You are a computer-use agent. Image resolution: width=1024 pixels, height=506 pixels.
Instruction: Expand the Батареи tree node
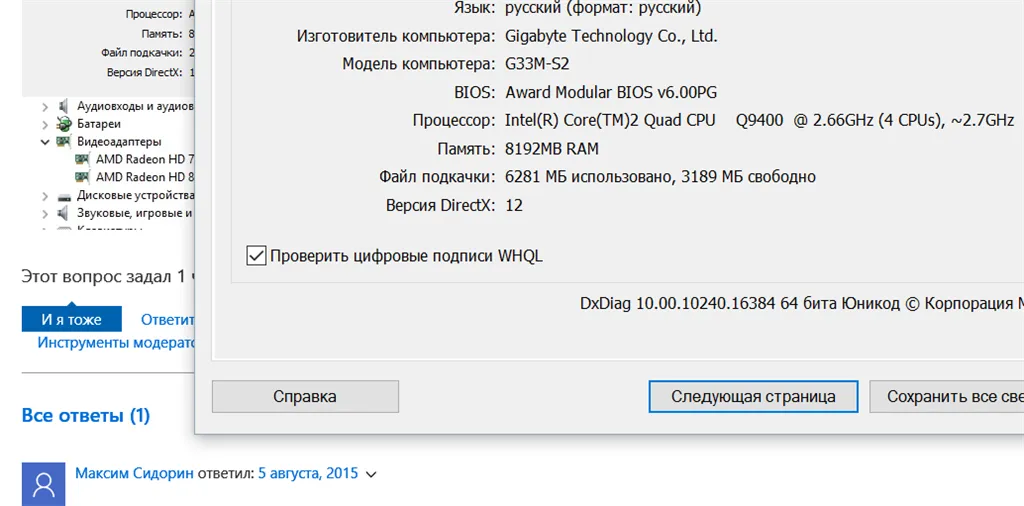click(x=45, y=124)
